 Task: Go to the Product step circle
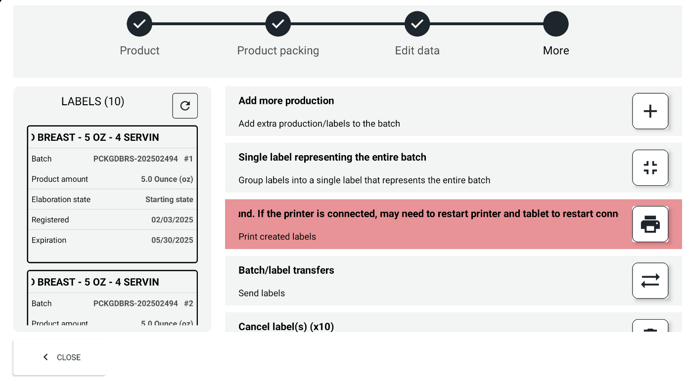(140, 24)
